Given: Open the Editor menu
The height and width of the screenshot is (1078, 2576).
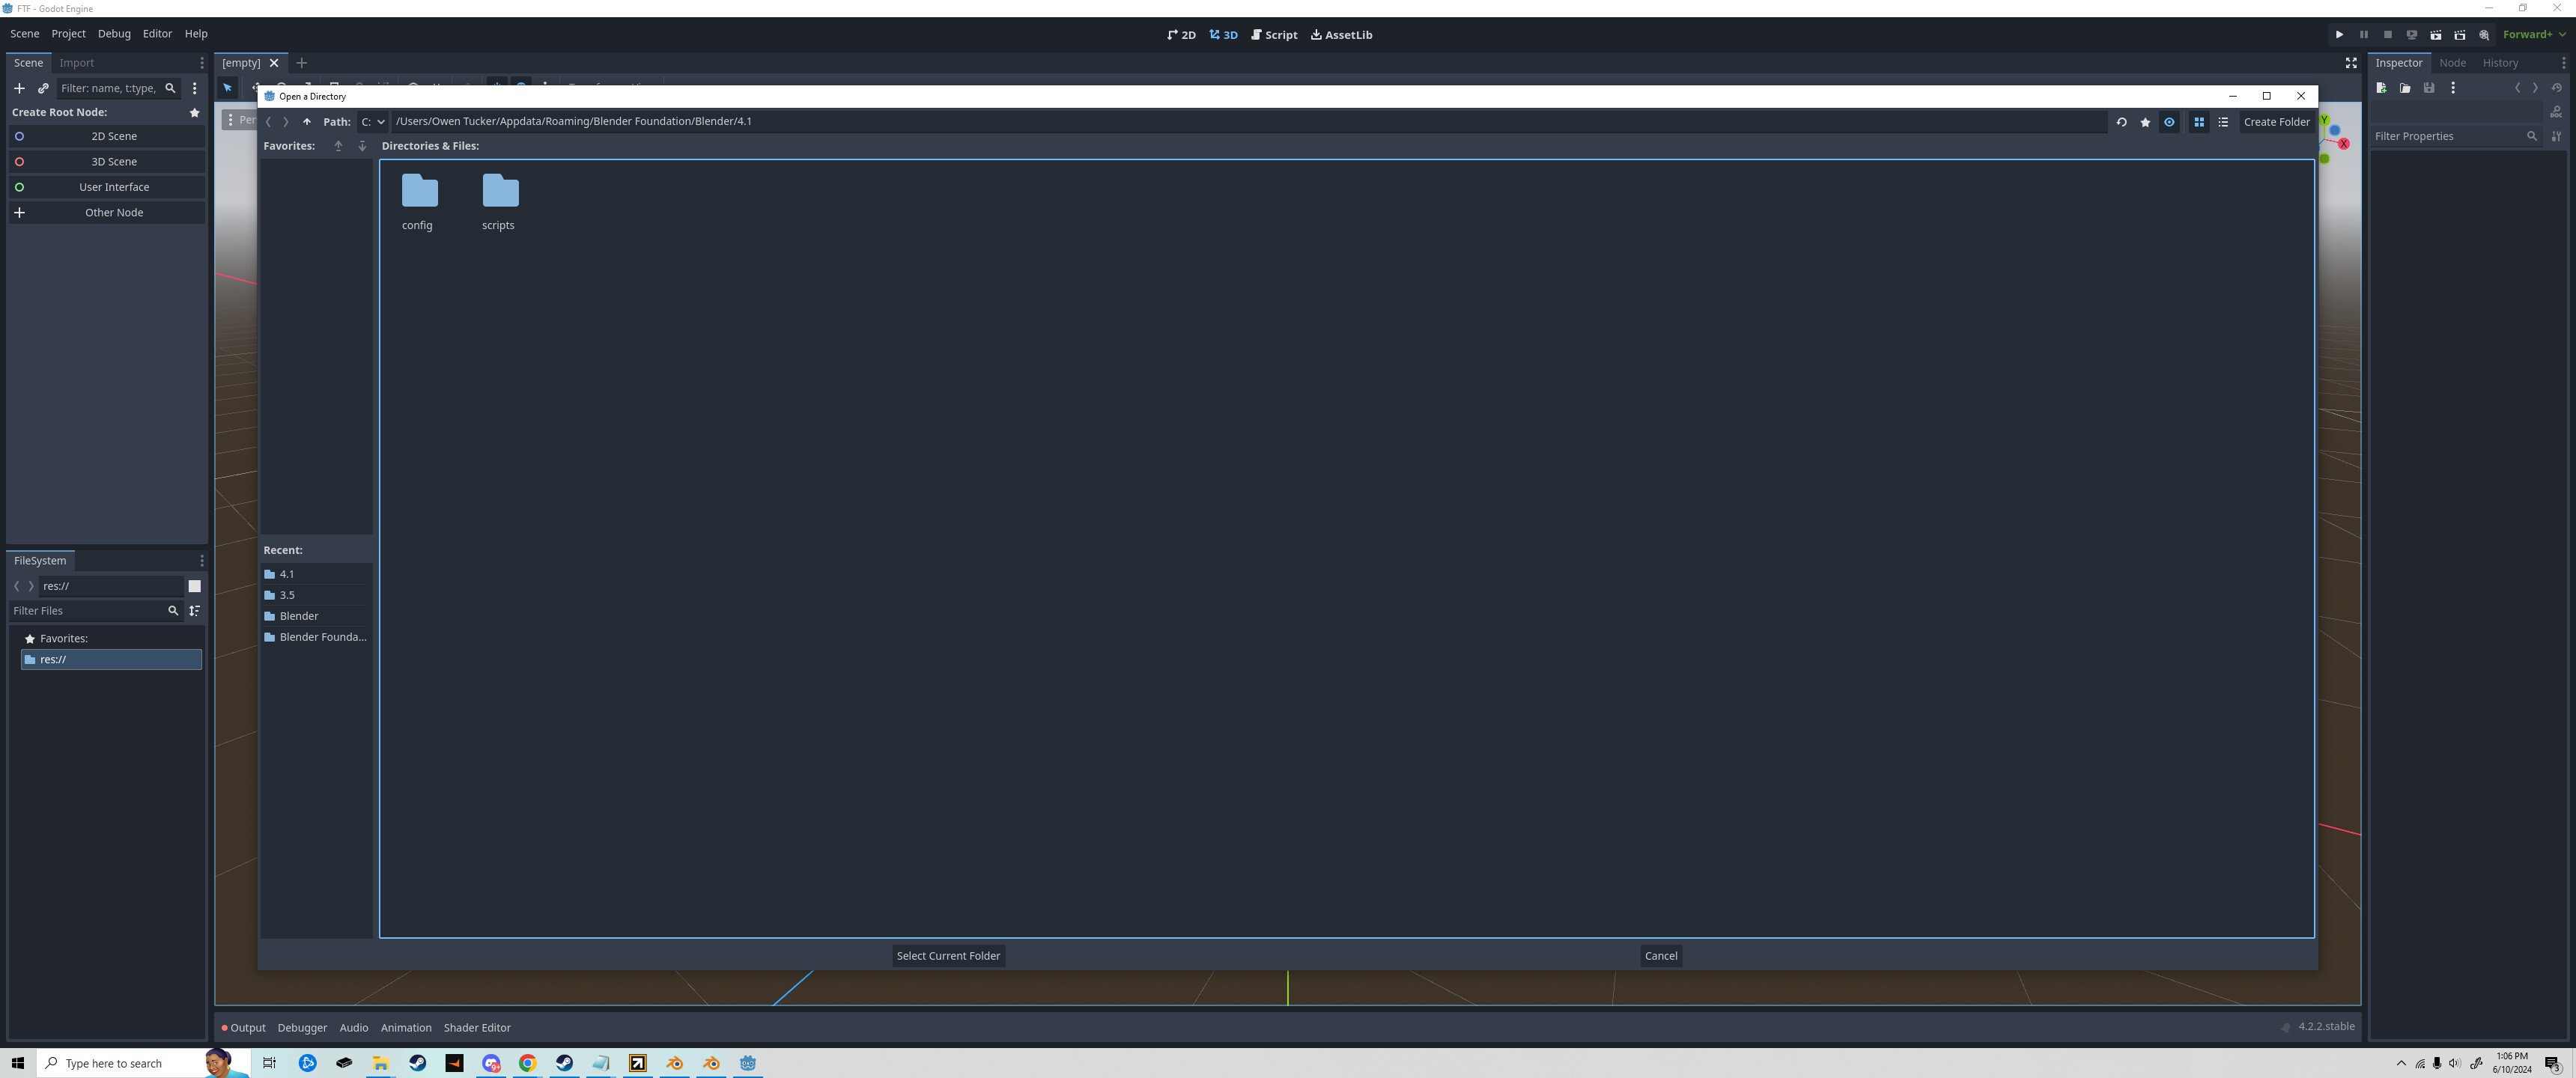Looking at the screenshot, I should 157,34.
